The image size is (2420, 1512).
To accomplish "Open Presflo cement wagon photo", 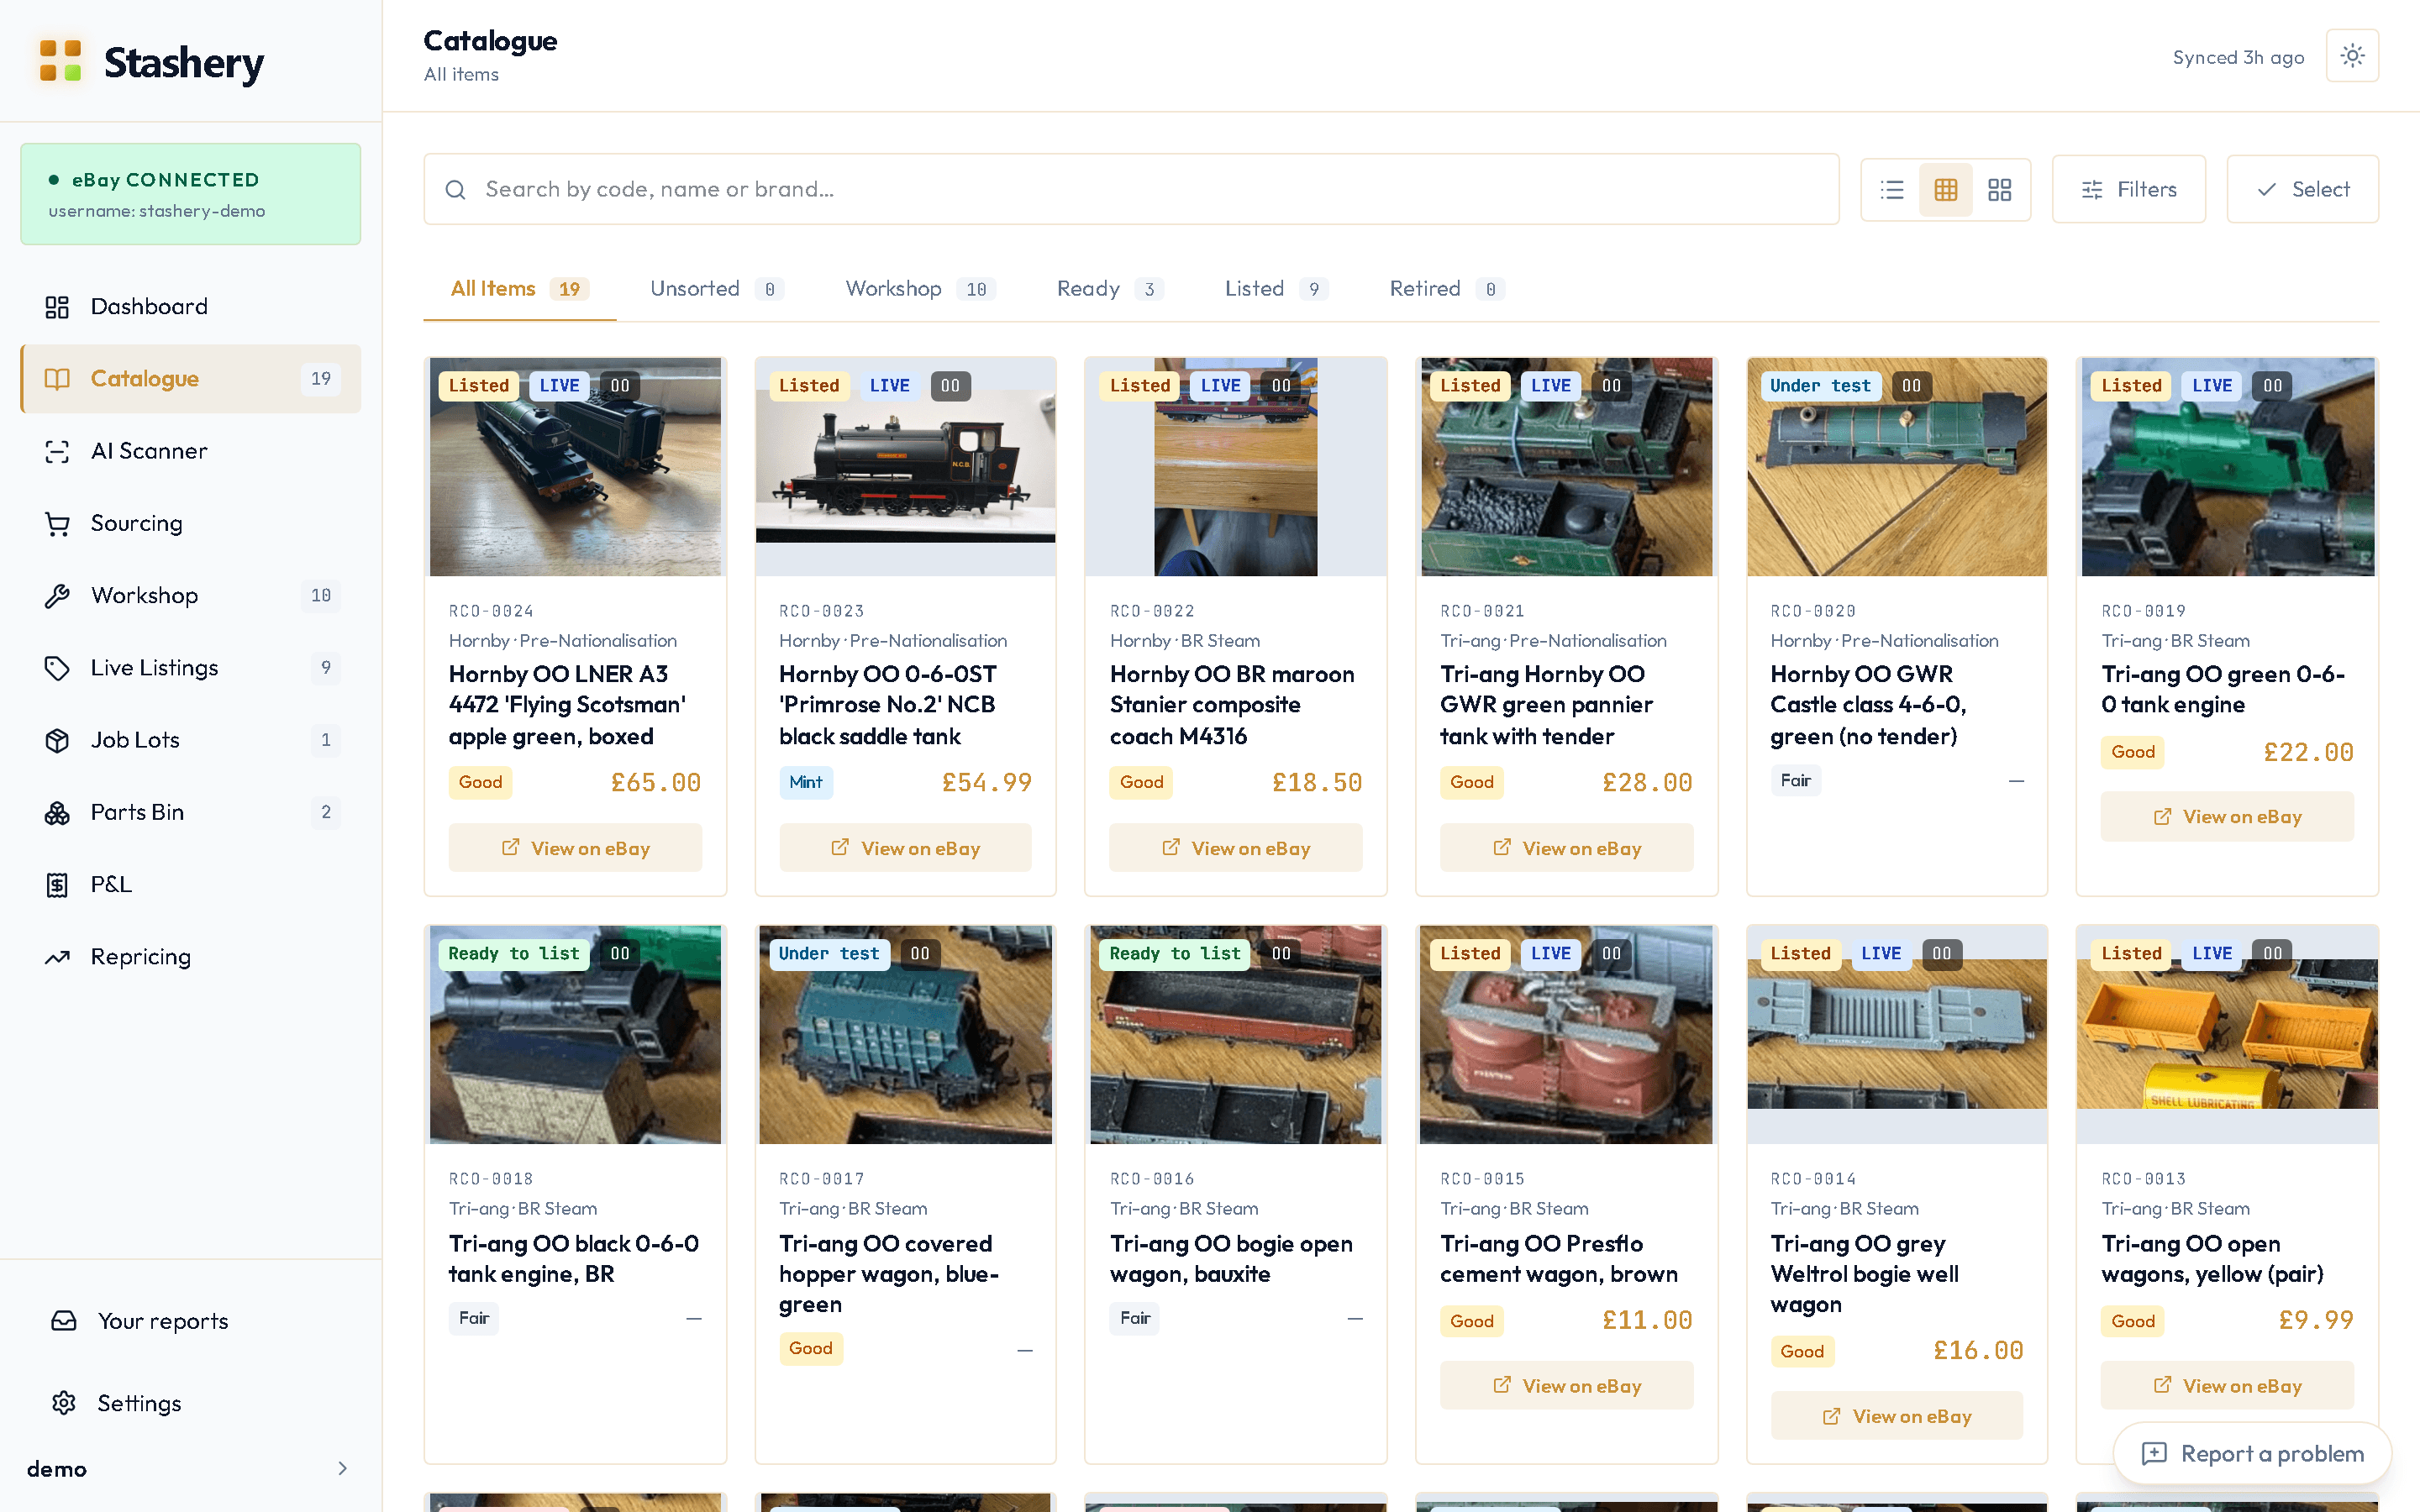I will coord(1566,1035).
